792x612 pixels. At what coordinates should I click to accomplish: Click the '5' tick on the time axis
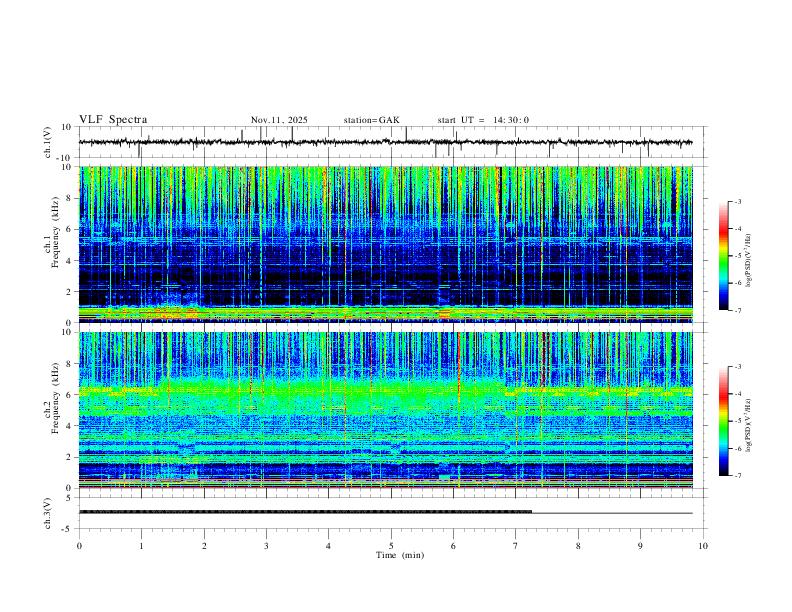(391, 546)
